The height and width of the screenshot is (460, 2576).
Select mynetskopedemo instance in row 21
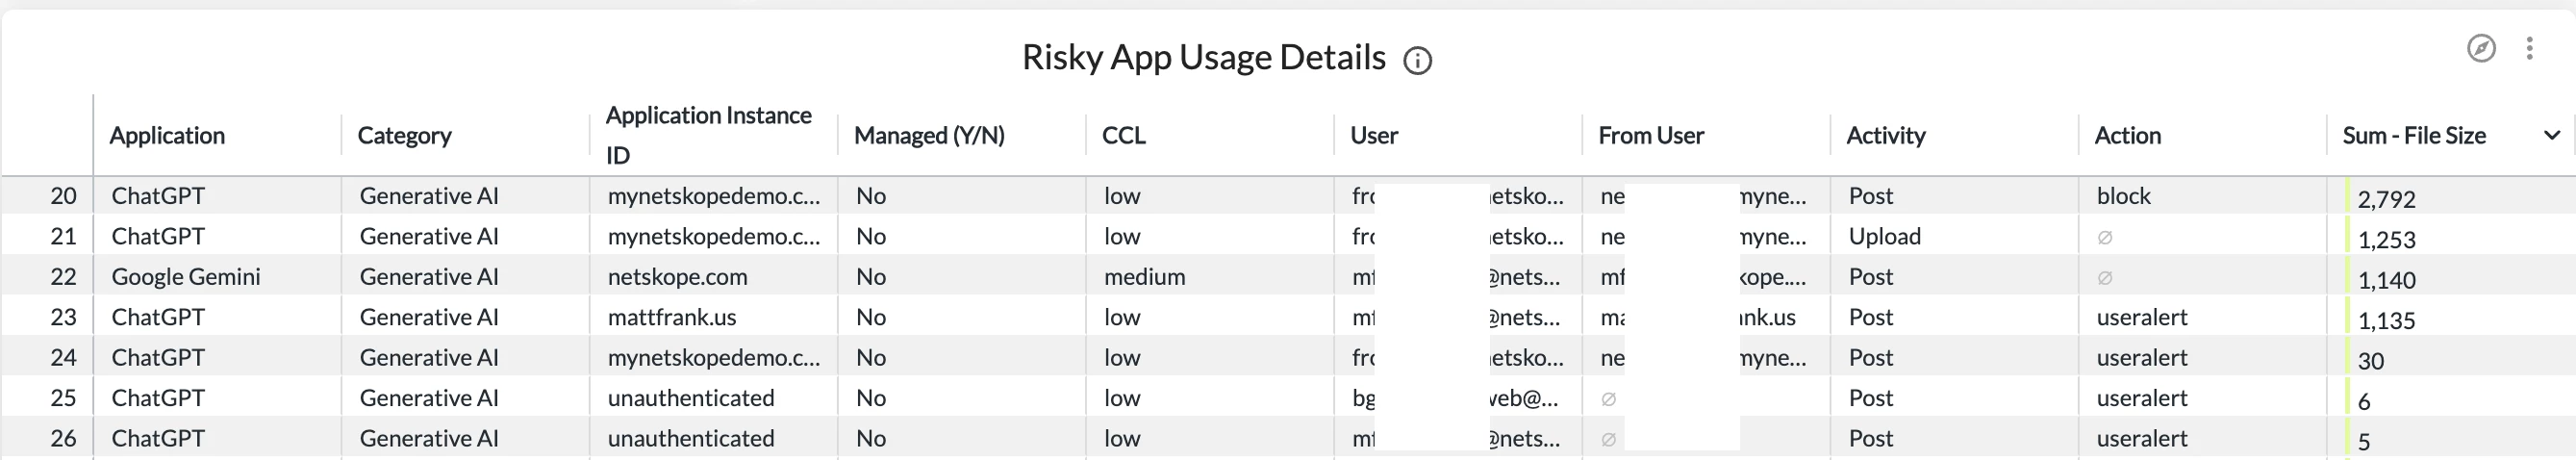(713, 236)
